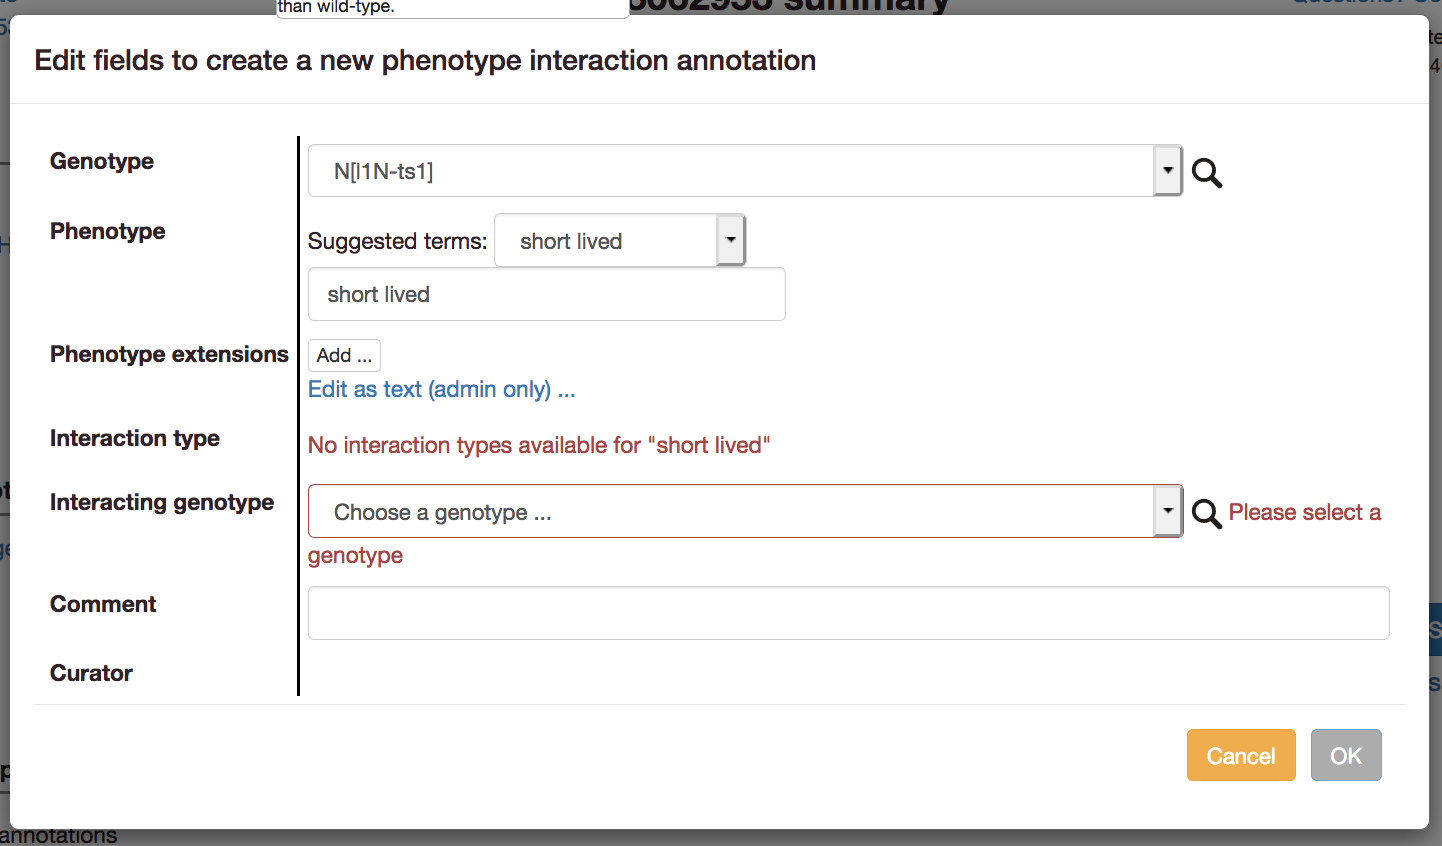Screen dimensions: 1442x846
Task: Click the Cancel button
Action: pos(1241,755)
